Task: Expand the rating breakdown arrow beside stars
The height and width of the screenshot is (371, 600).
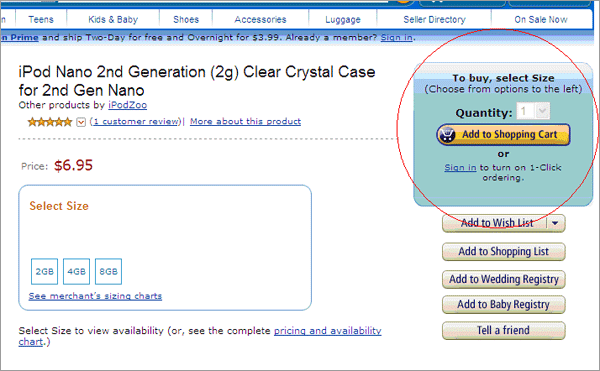Action: [81, 122]
